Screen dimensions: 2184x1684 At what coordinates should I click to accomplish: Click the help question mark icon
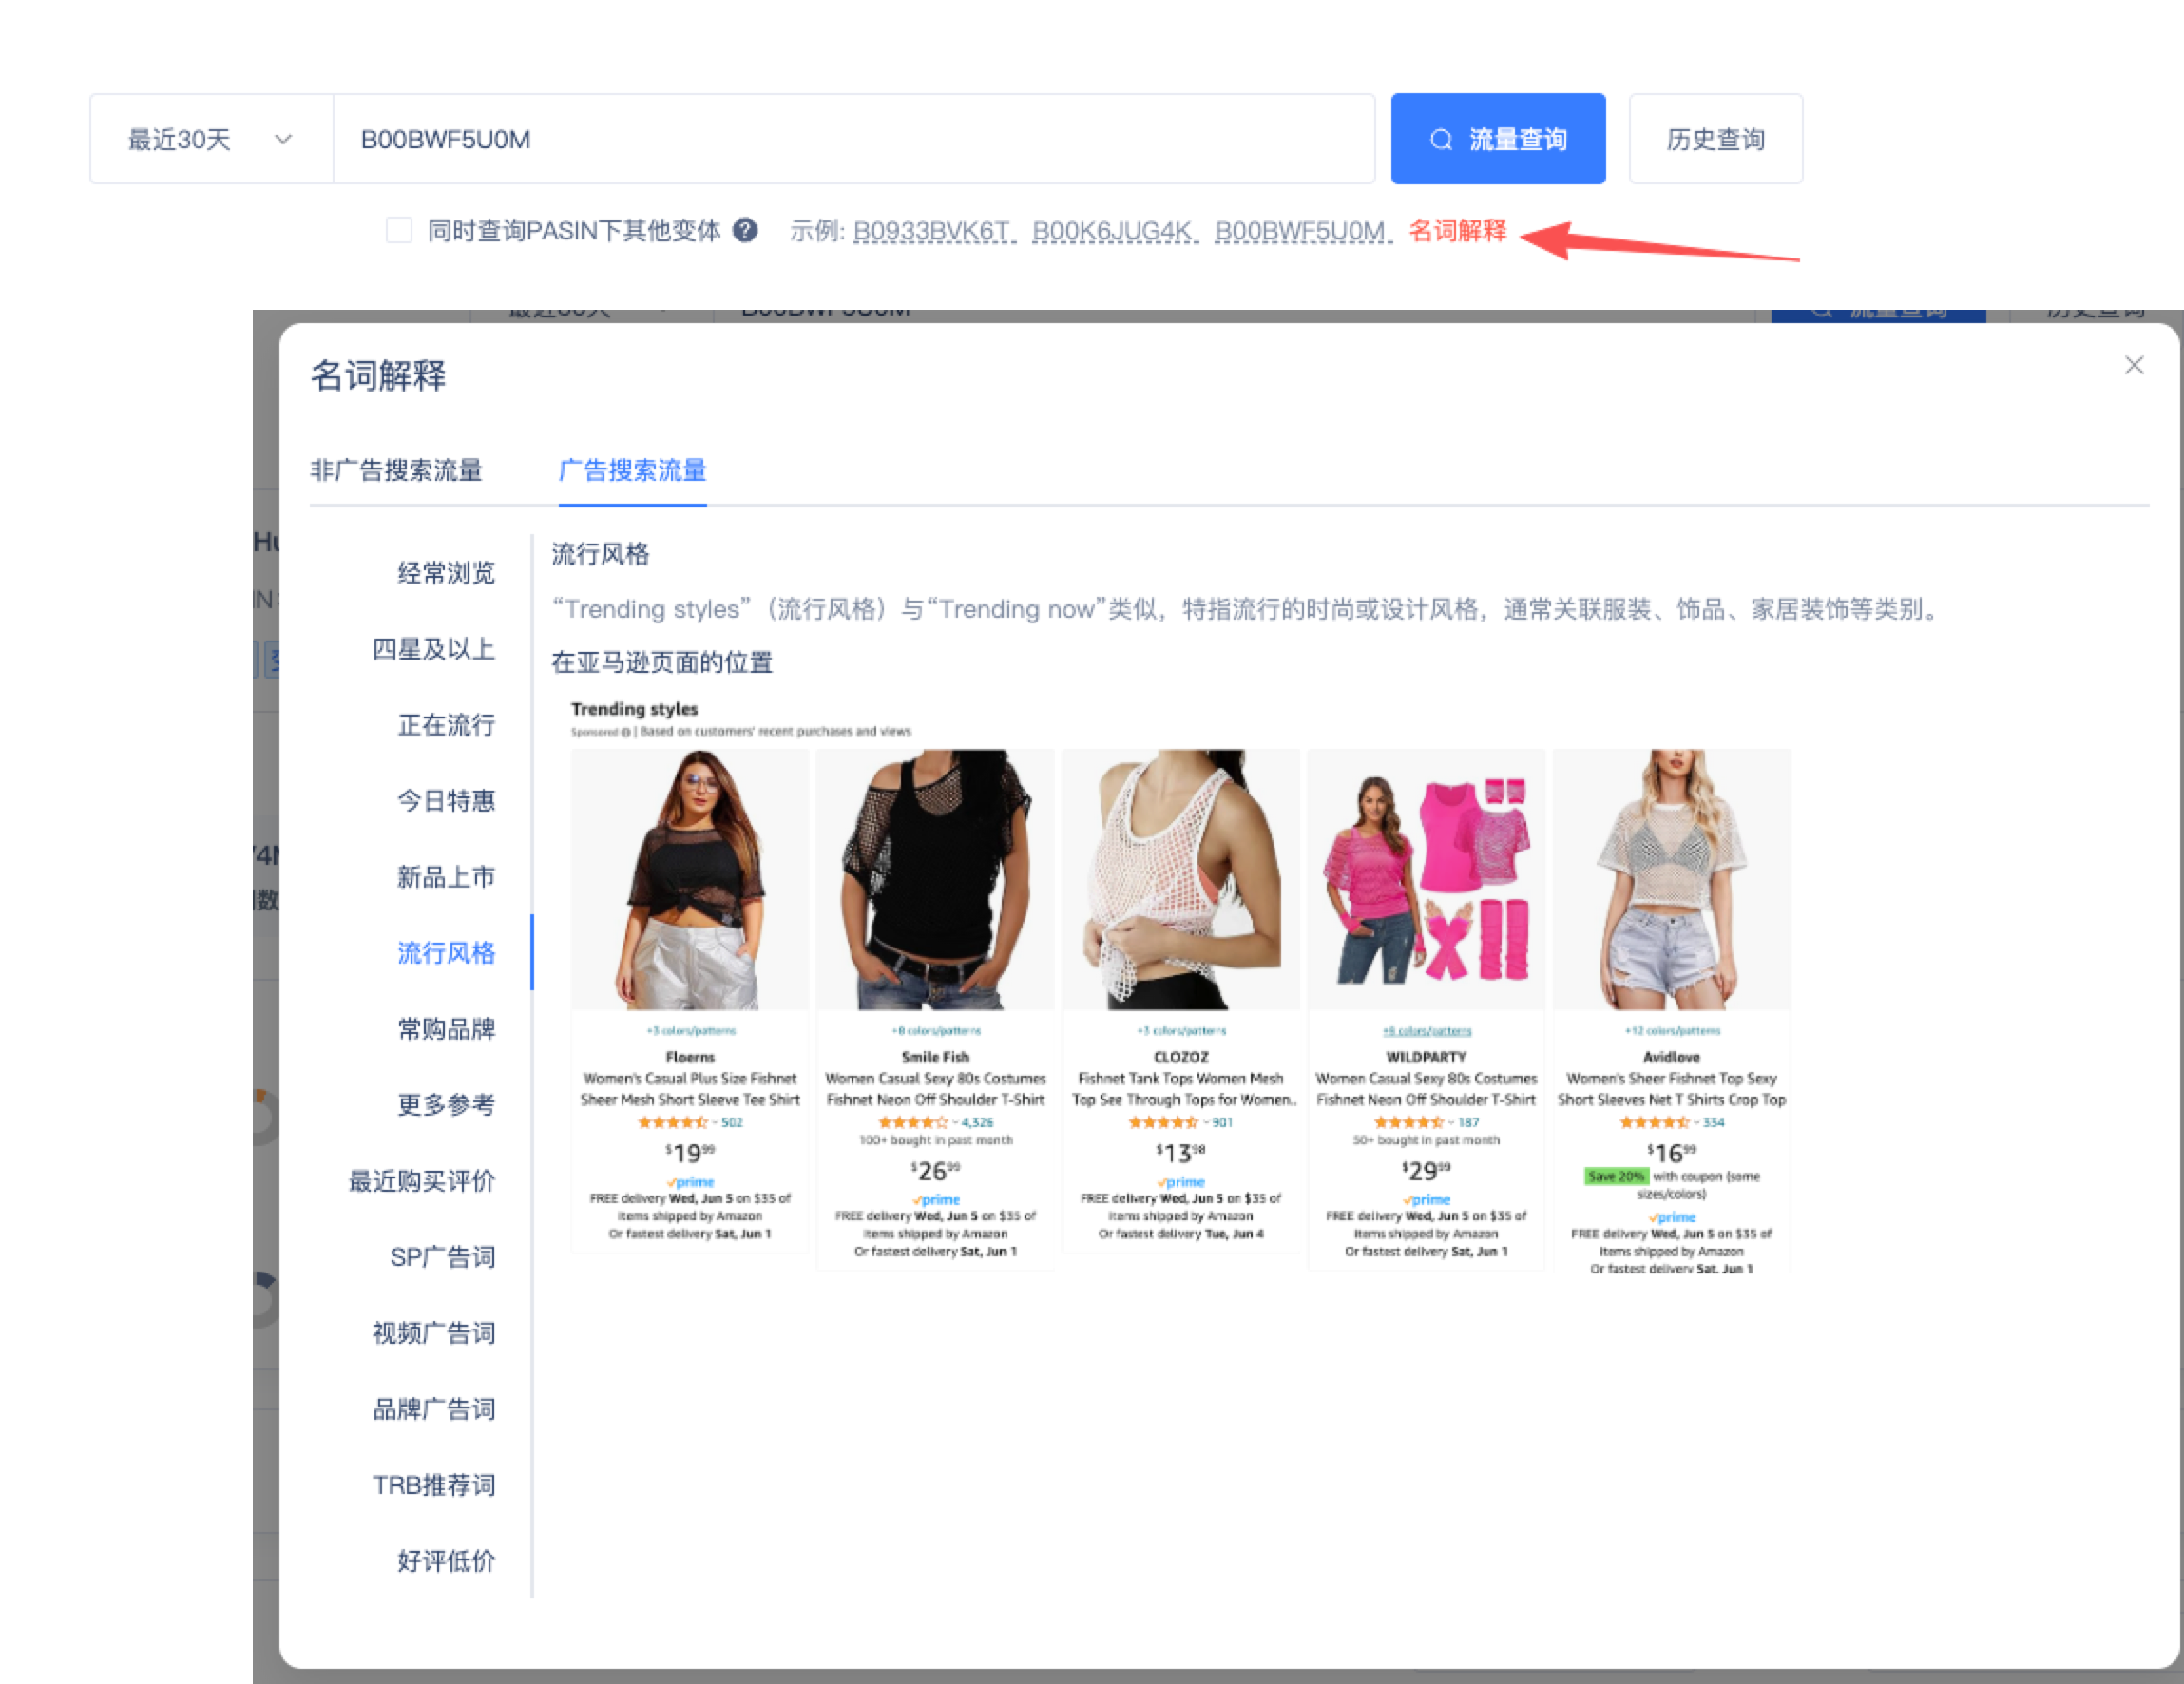(x=744, y=231)
